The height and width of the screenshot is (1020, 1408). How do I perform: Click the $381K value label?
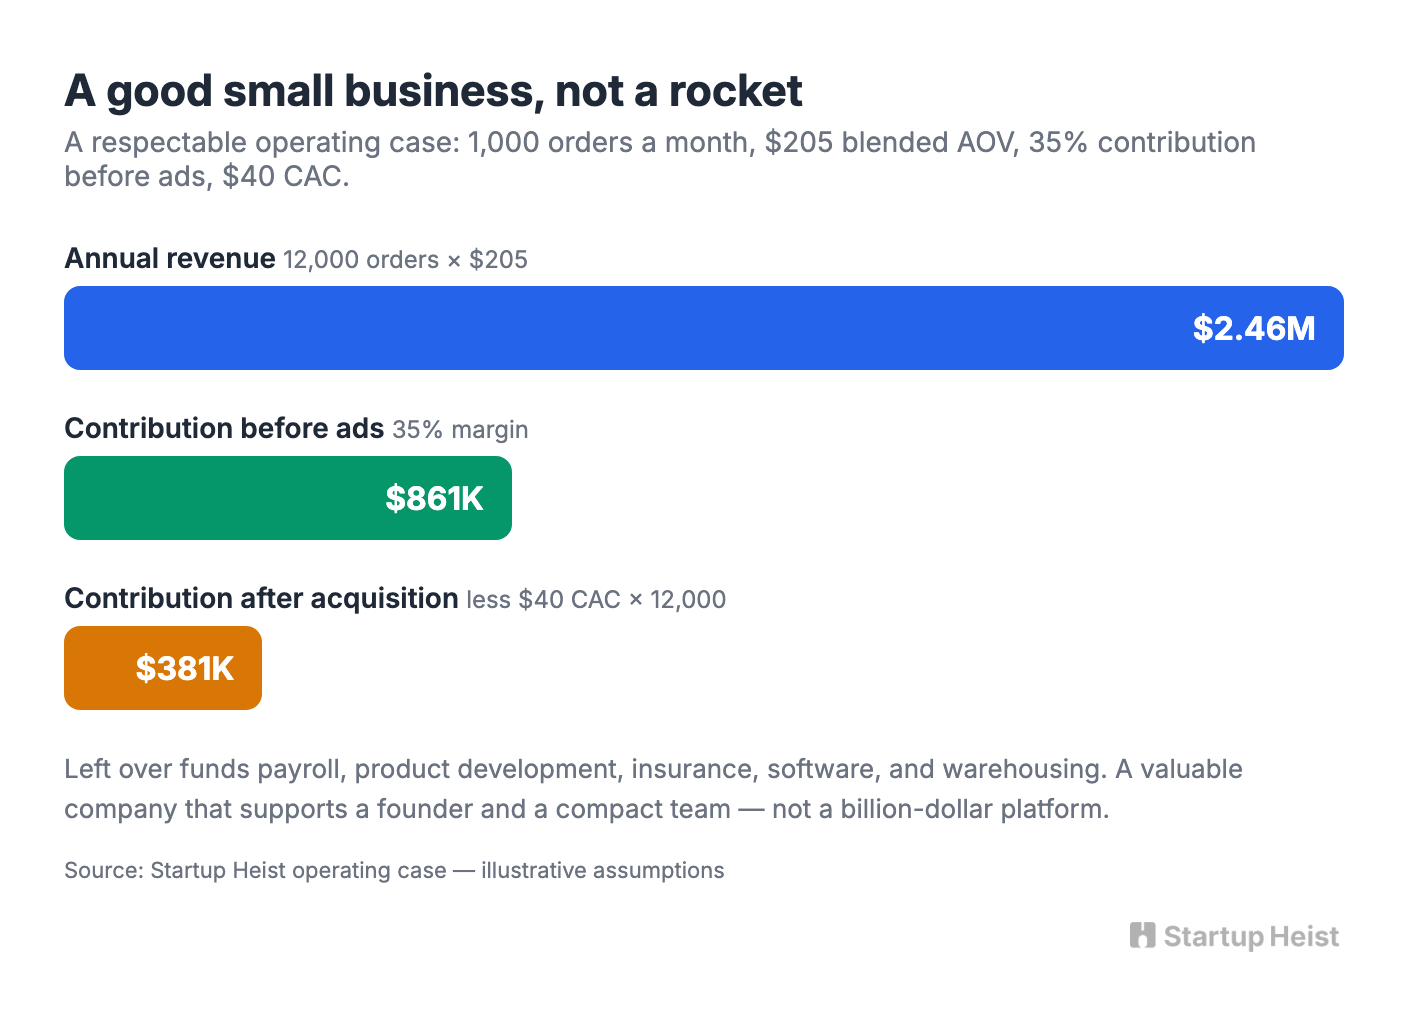click(x=185, y=668)
